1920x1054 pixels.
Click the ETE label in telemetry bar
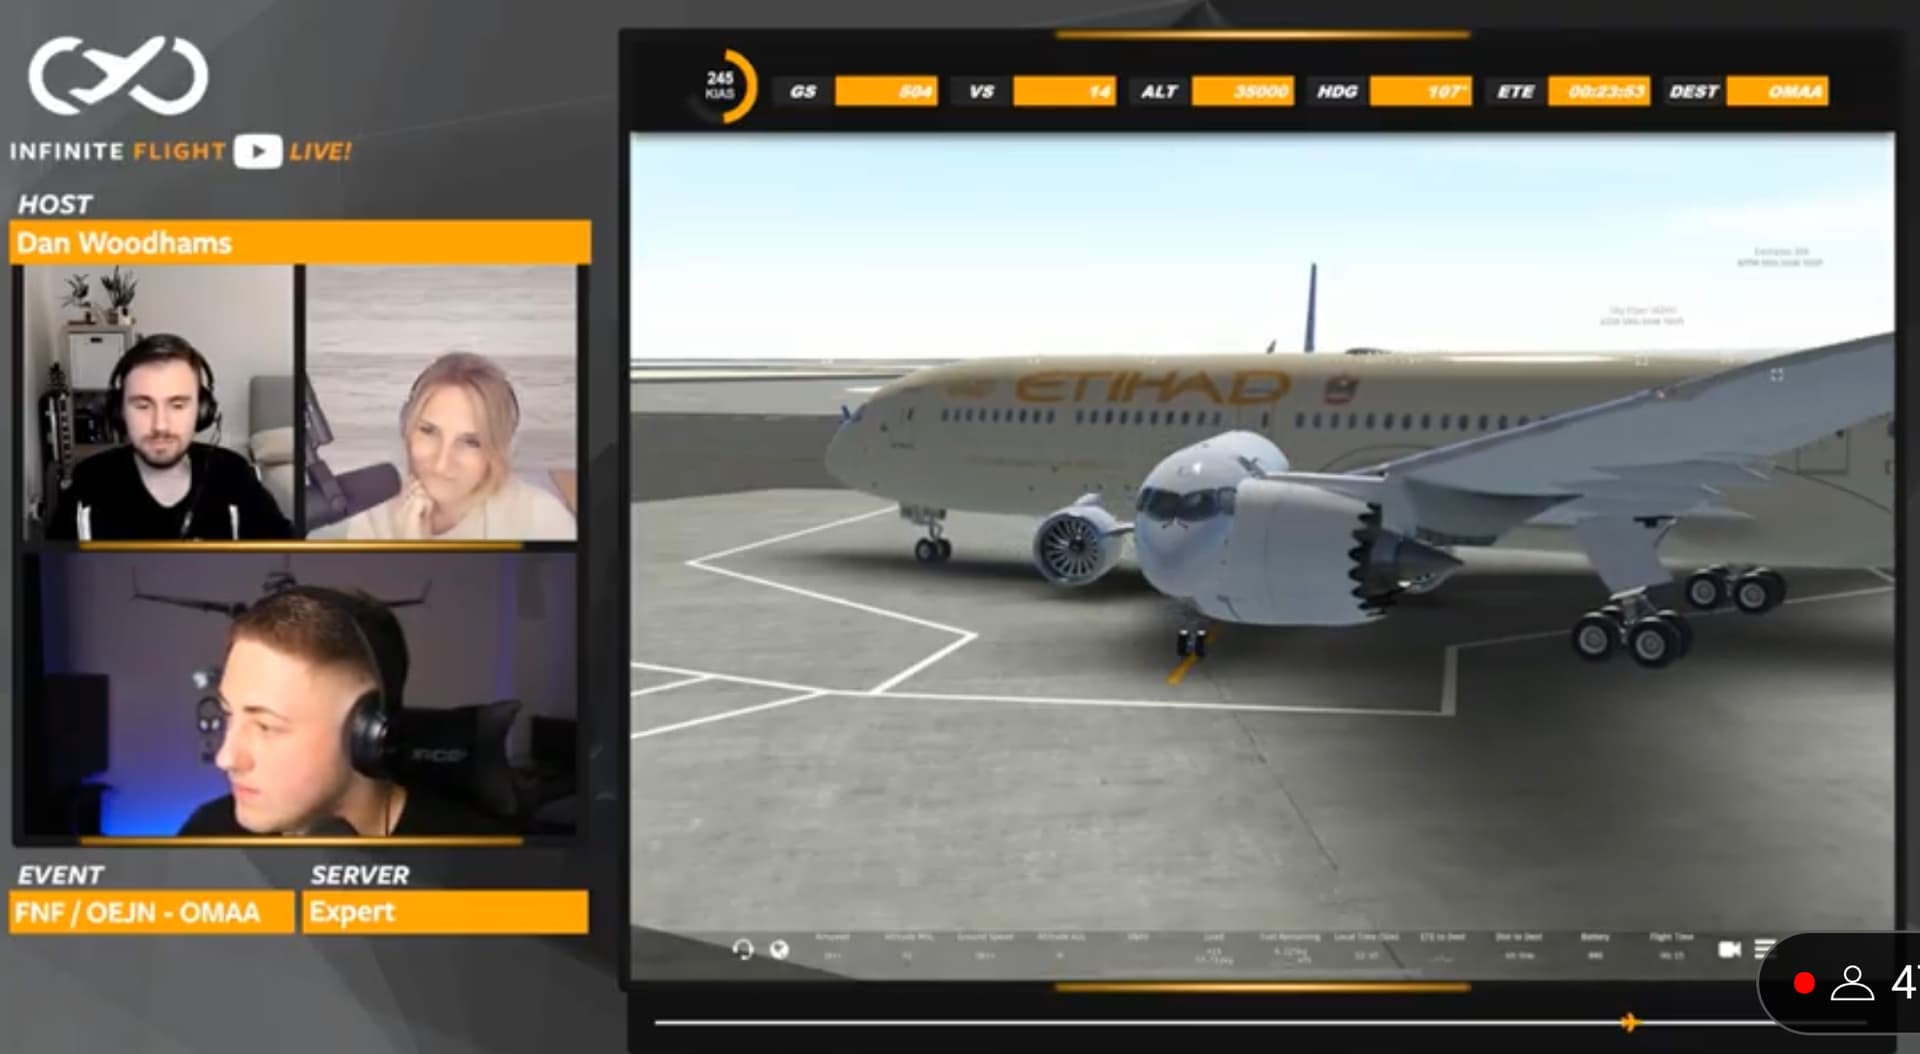click(x=1515, y=91)
